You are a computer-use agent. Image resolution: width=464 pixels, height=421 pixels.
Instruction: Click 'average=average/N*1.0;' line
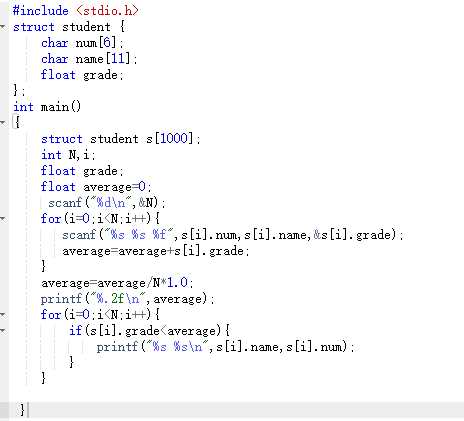pos(117,283)
